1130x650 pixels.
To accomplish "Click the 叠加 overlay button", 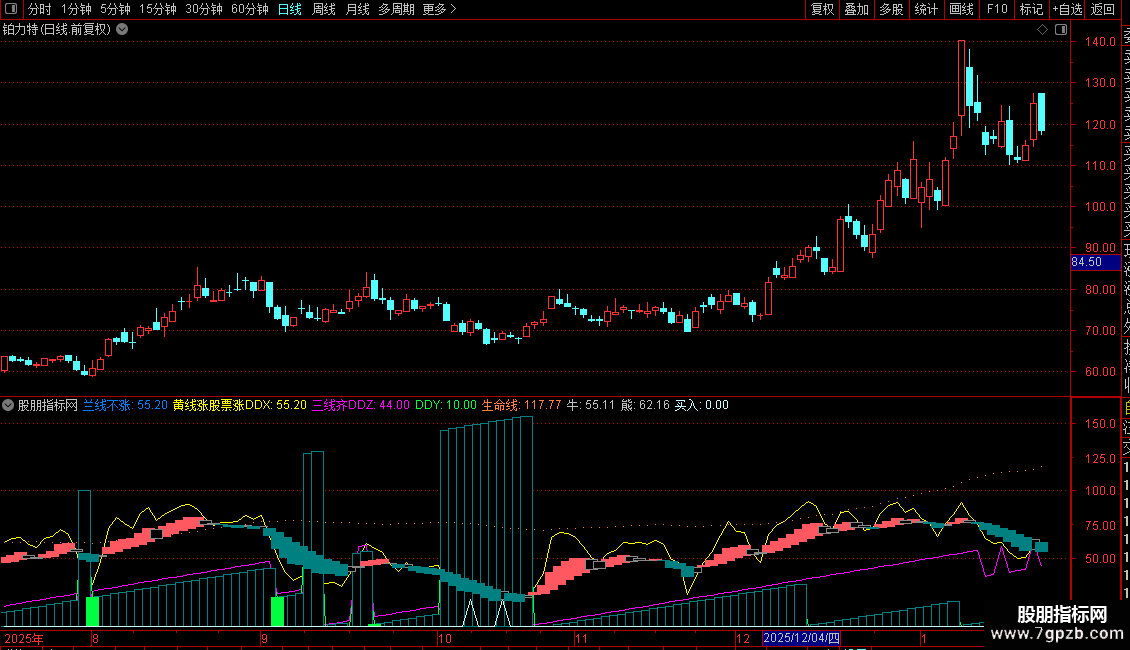I will coord(857,9).
